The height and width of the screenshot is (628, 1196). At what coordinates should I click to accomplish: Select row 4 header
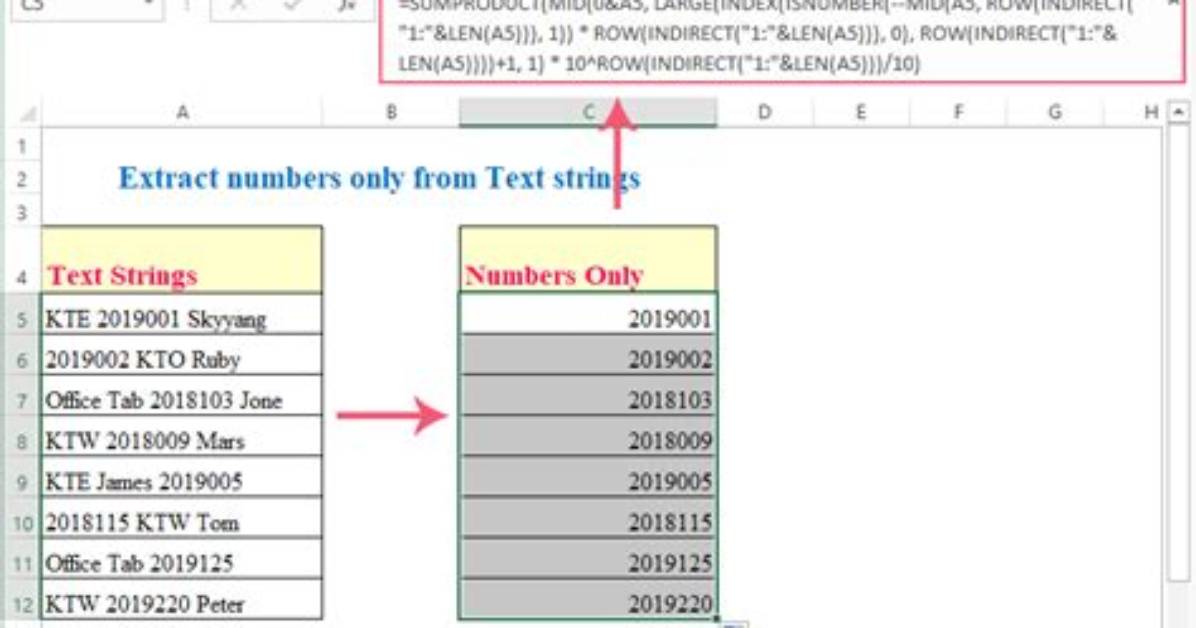21,260
